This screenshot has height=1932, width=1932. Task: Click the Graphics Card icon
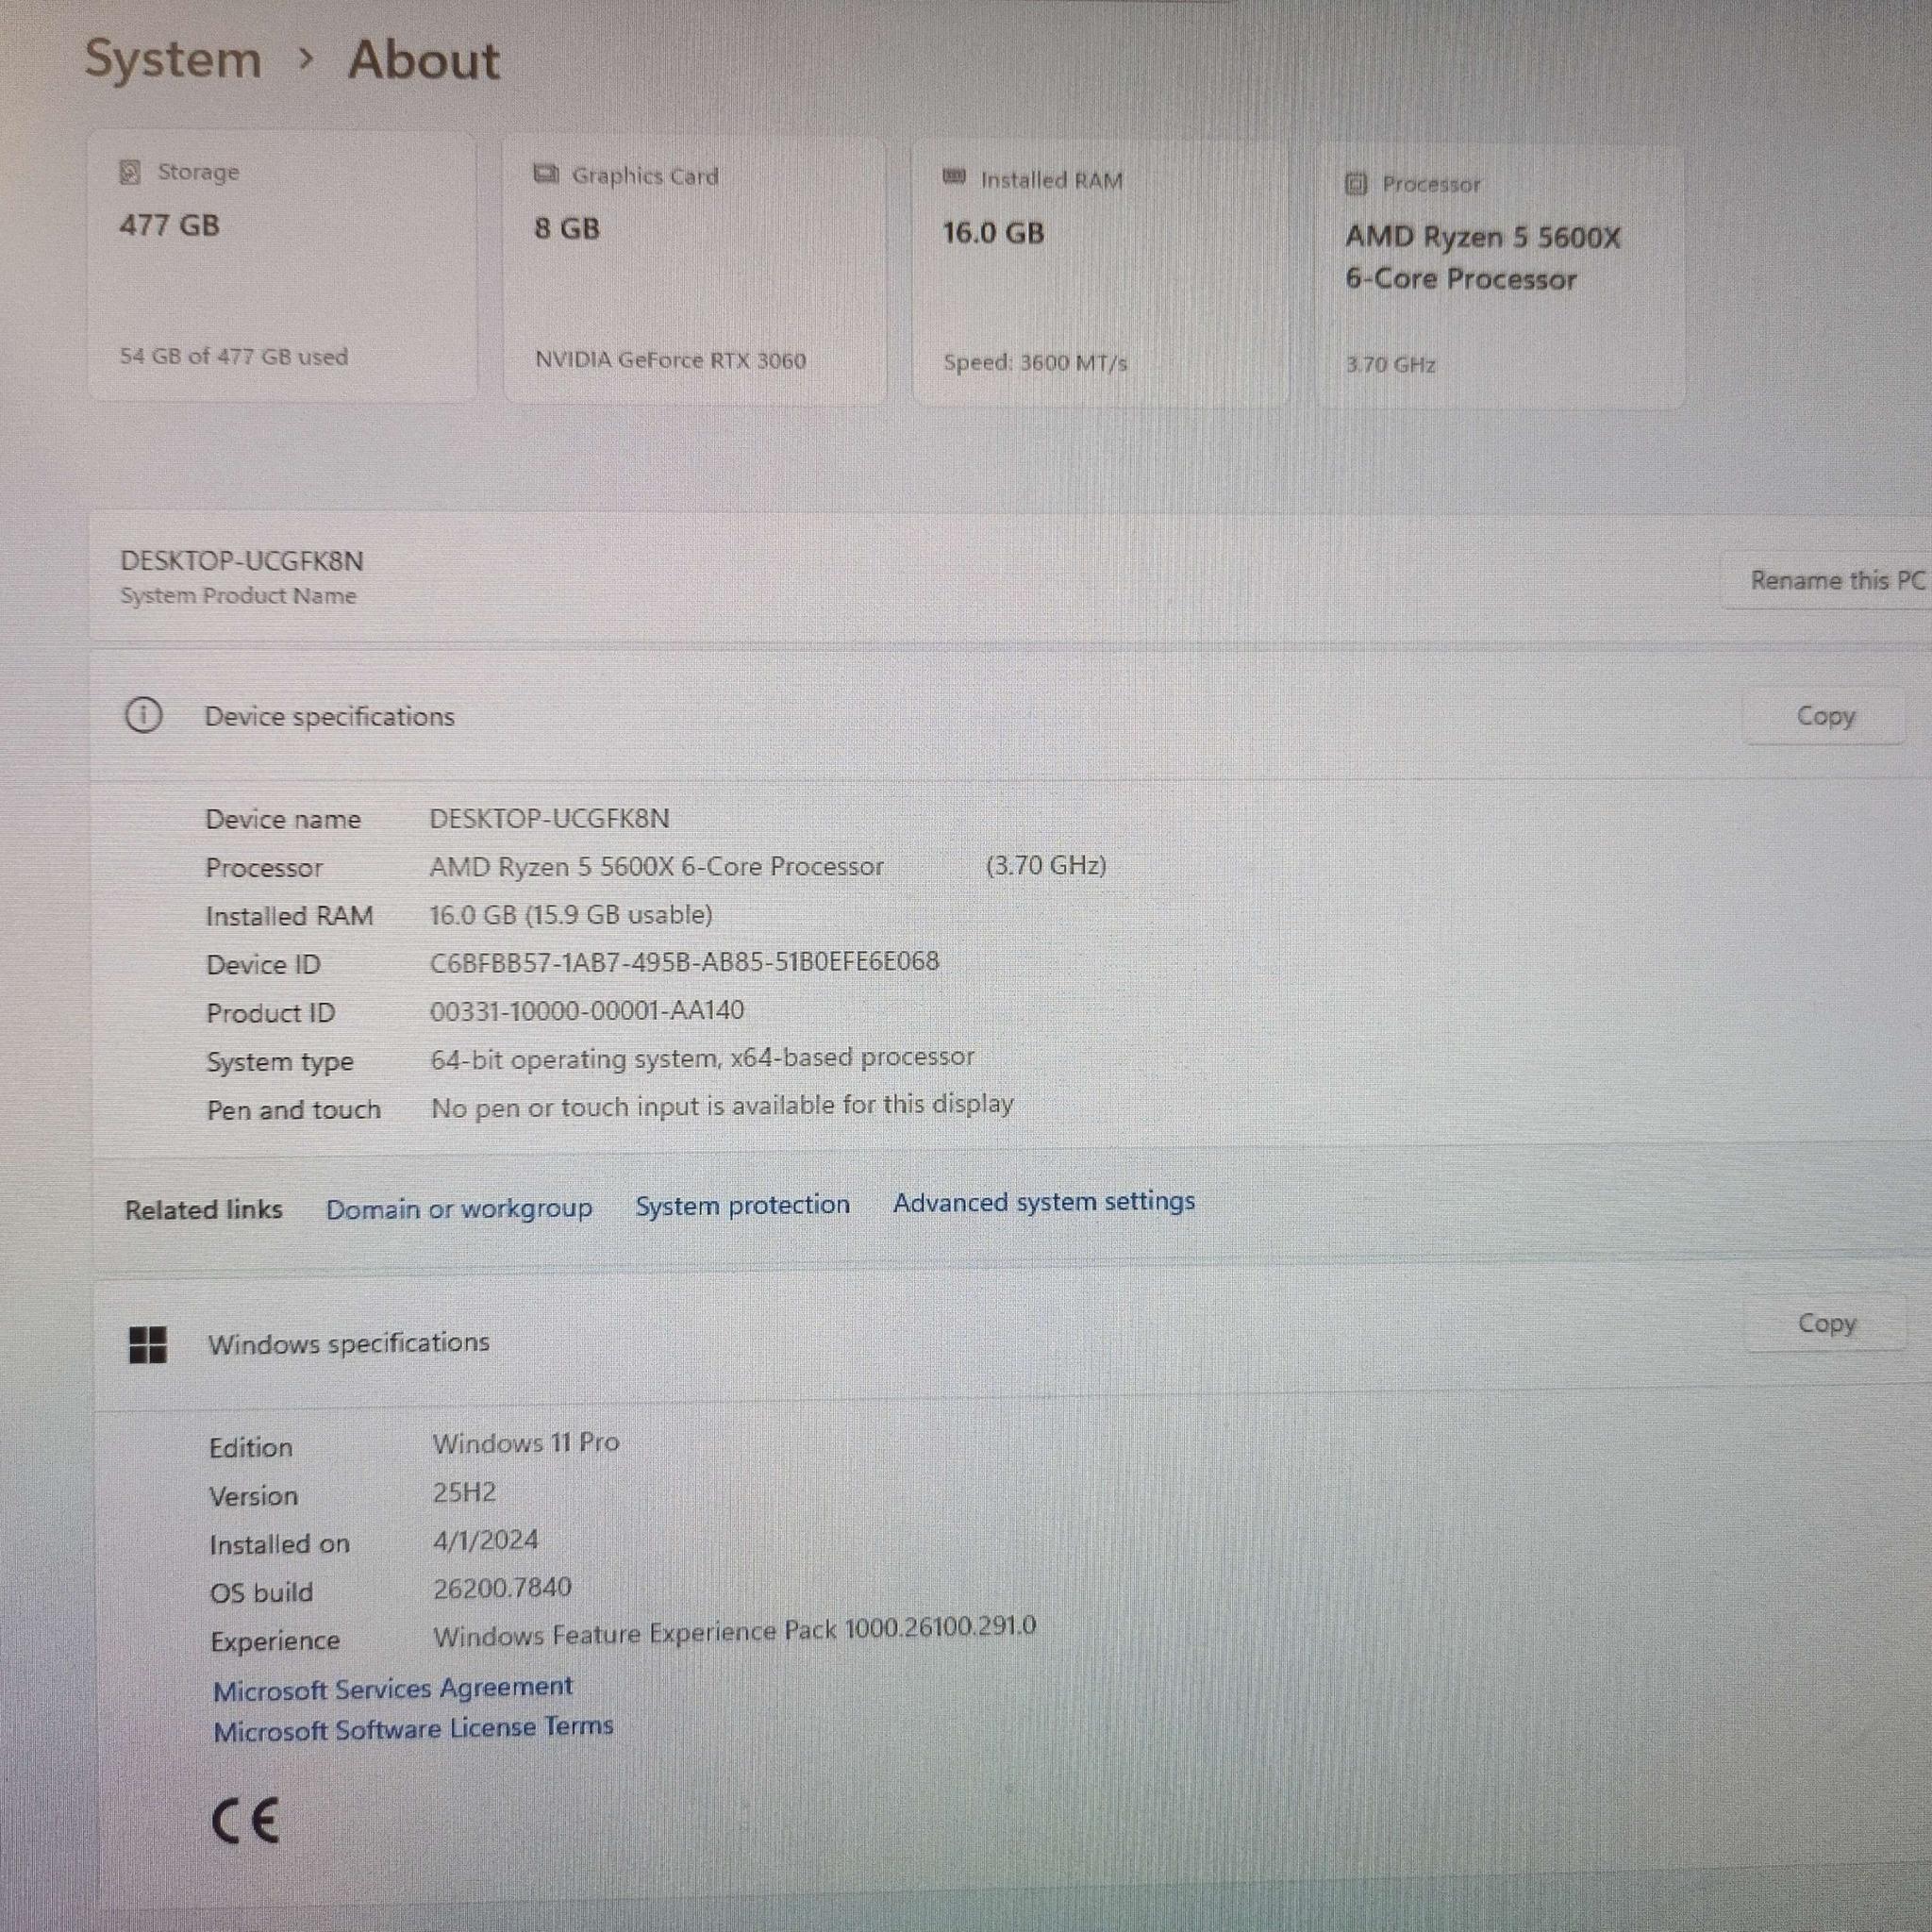(546, 175)
